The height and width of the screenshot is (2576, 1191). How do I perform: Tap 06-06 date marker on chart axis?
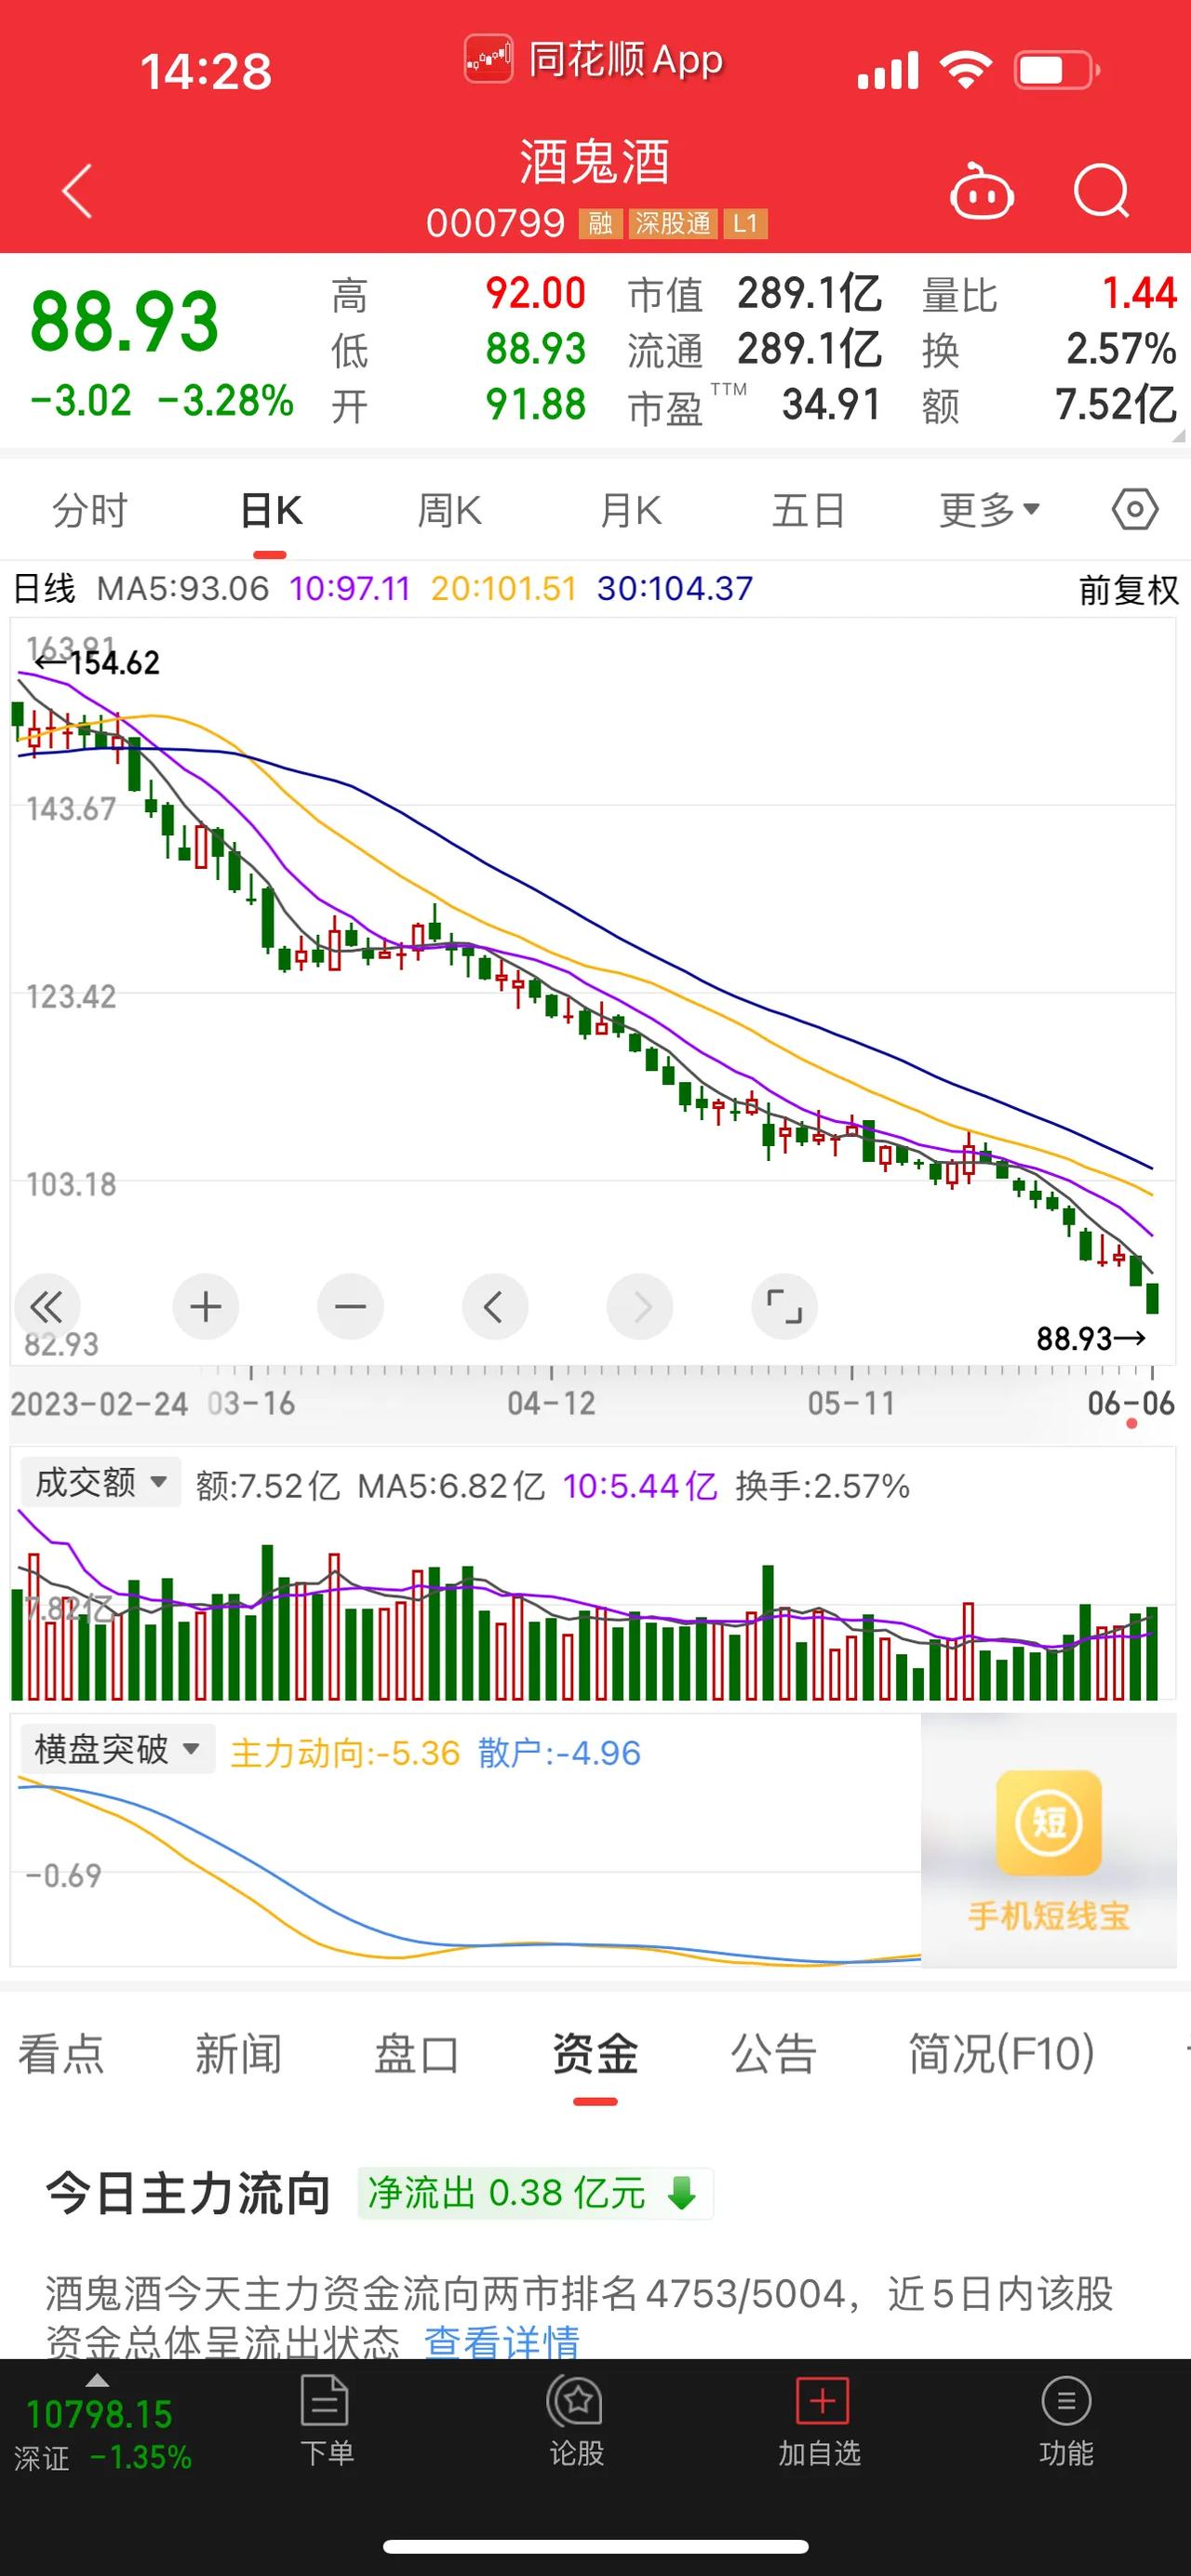[x=1131, y=1403]
